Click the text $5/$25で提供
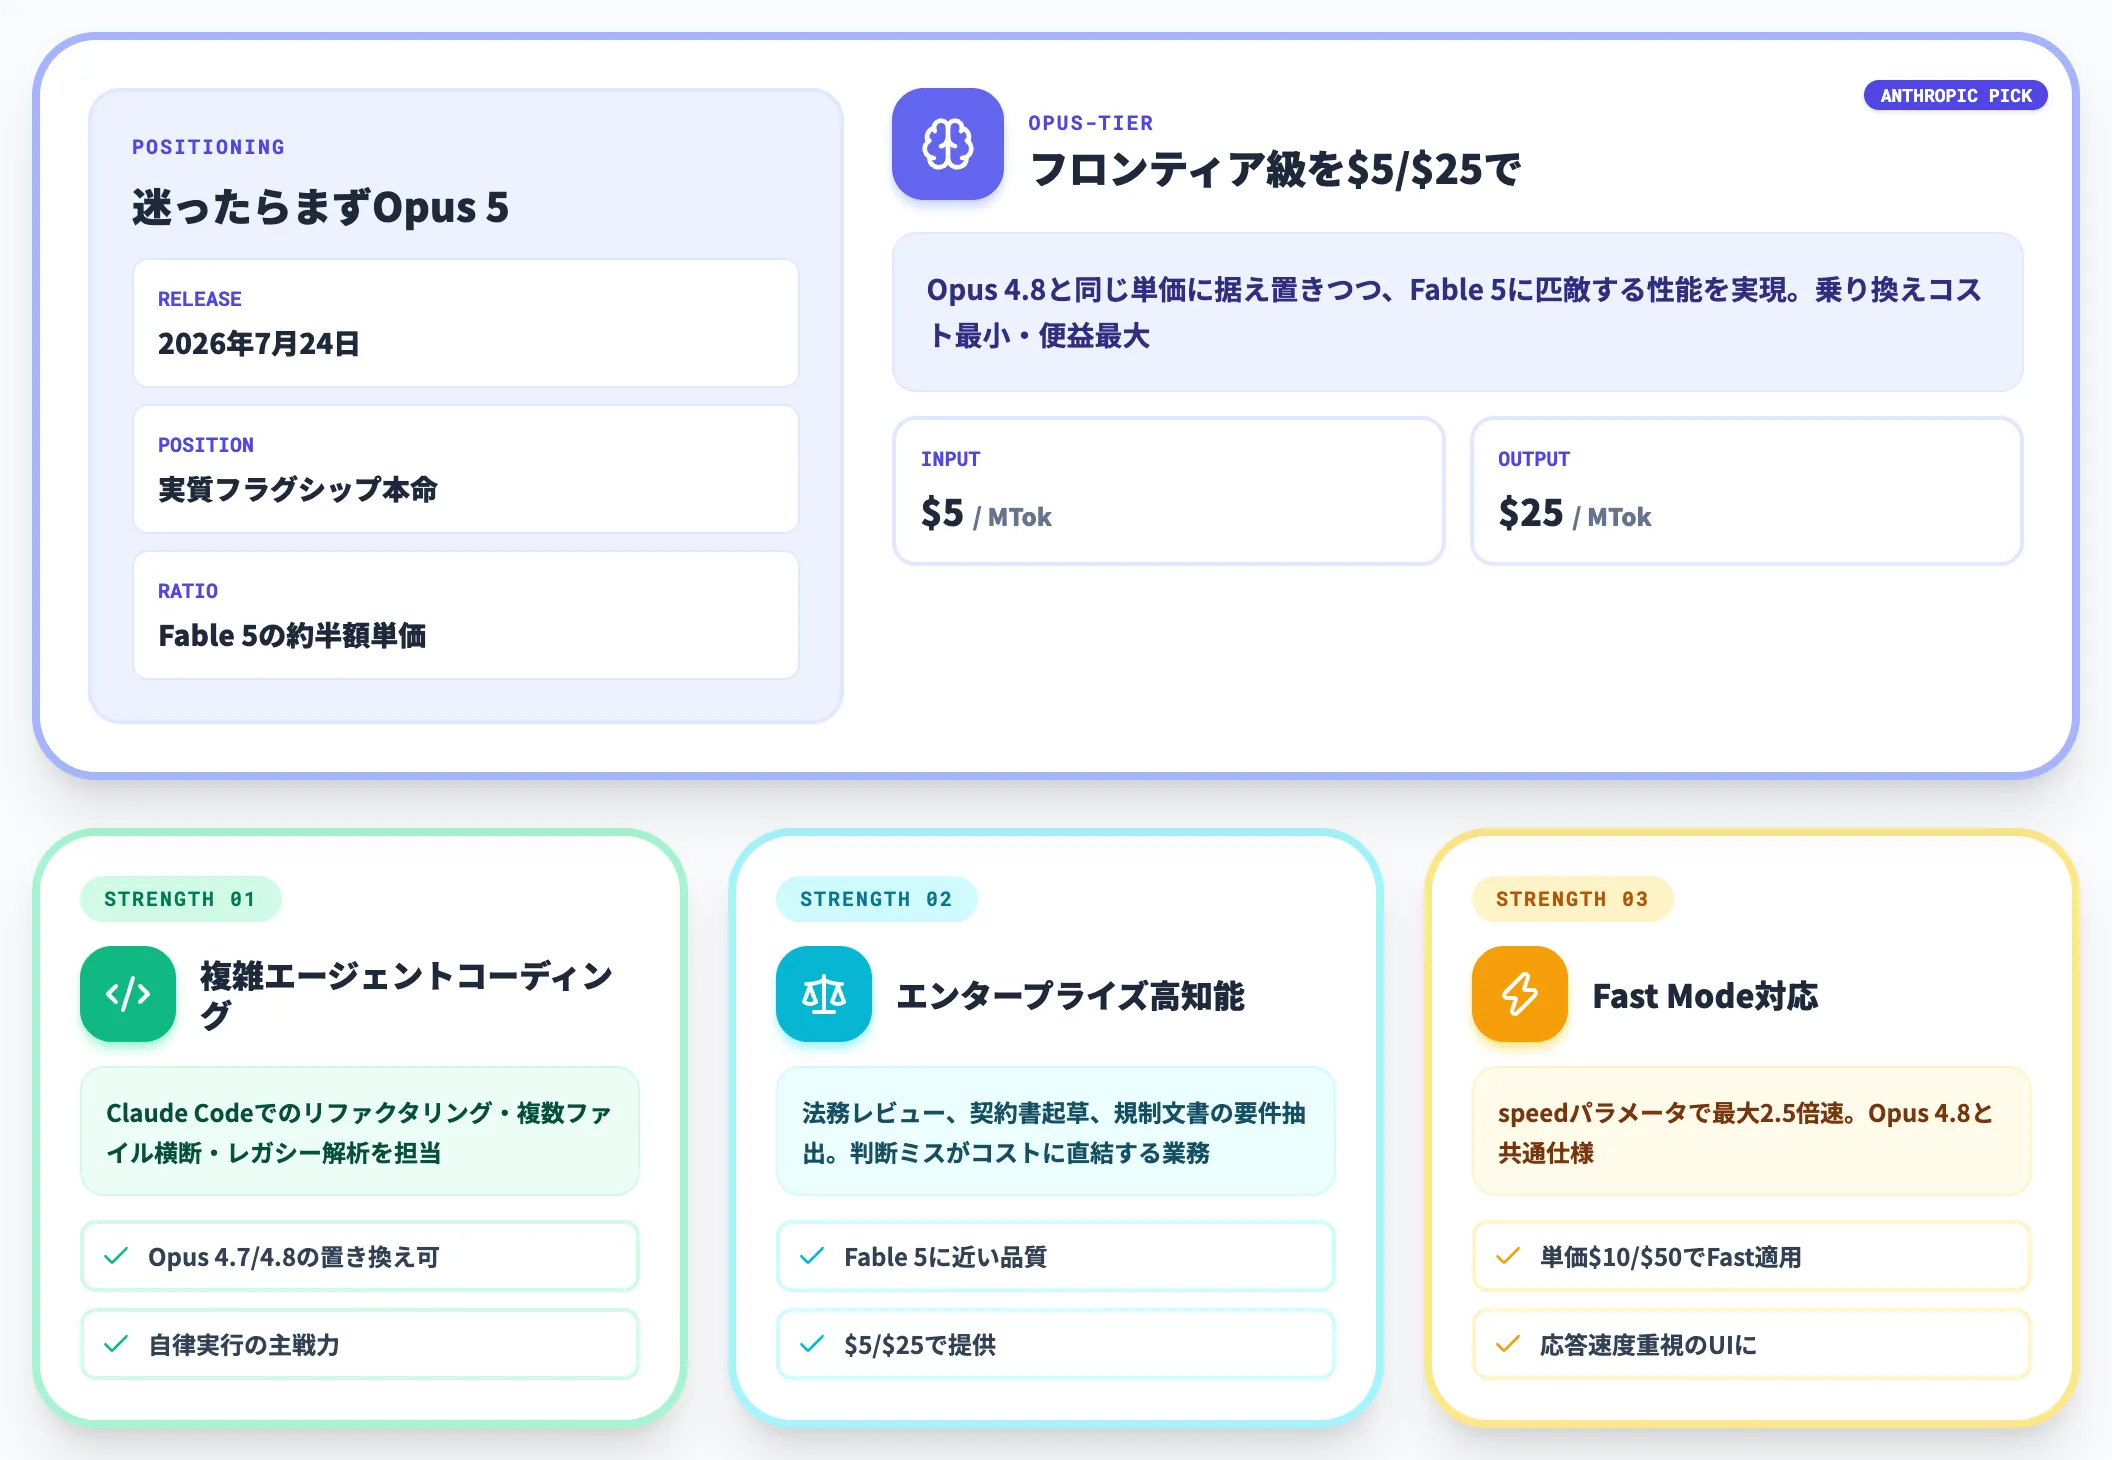 pos(920,1344)
